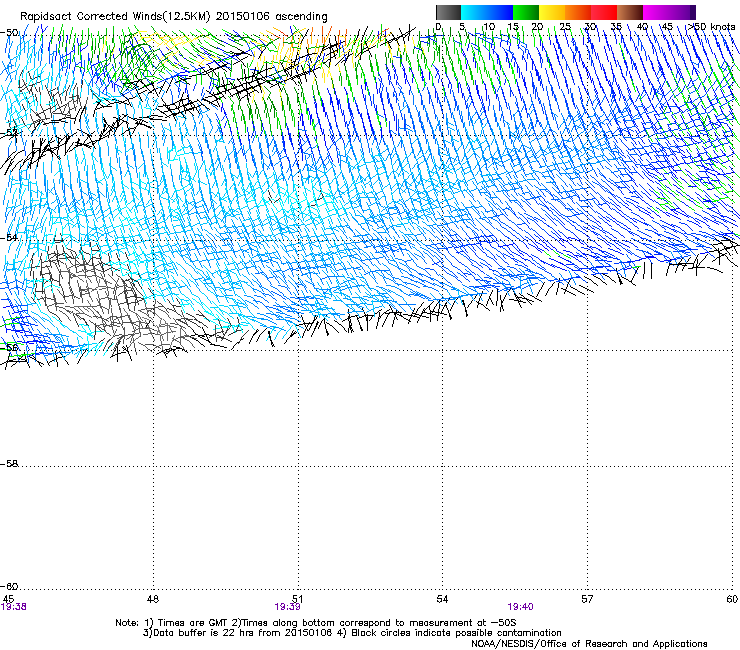Image resolution: width=740 pixels, height=650 pixels.
Task: Pick the green 15-20 knots legend color
Action: [x=526, y=12]
